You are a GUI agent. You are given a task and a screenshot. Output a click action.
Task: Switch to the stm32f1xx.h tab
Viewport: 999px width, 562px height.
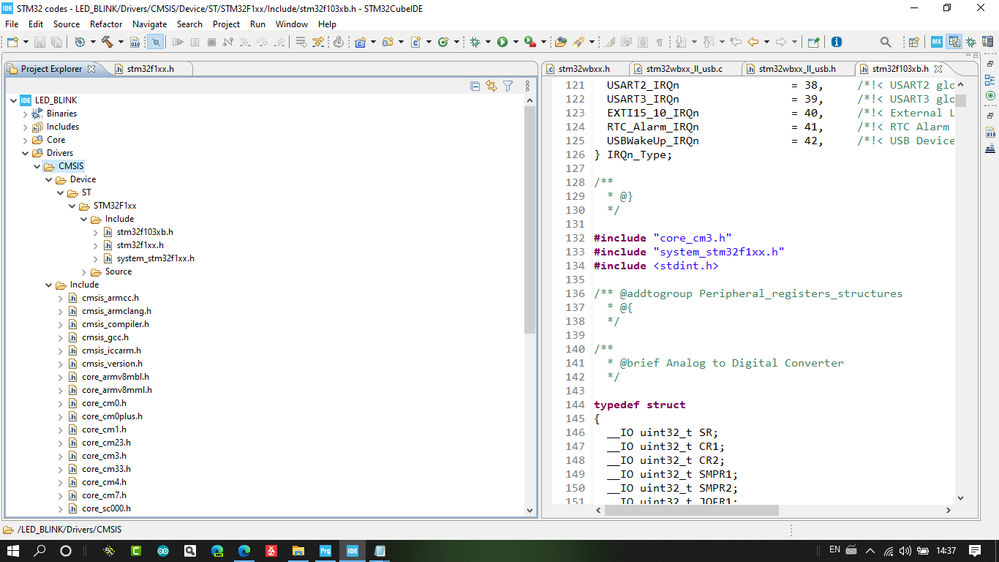pyautogui.click(x=150, y=69)
